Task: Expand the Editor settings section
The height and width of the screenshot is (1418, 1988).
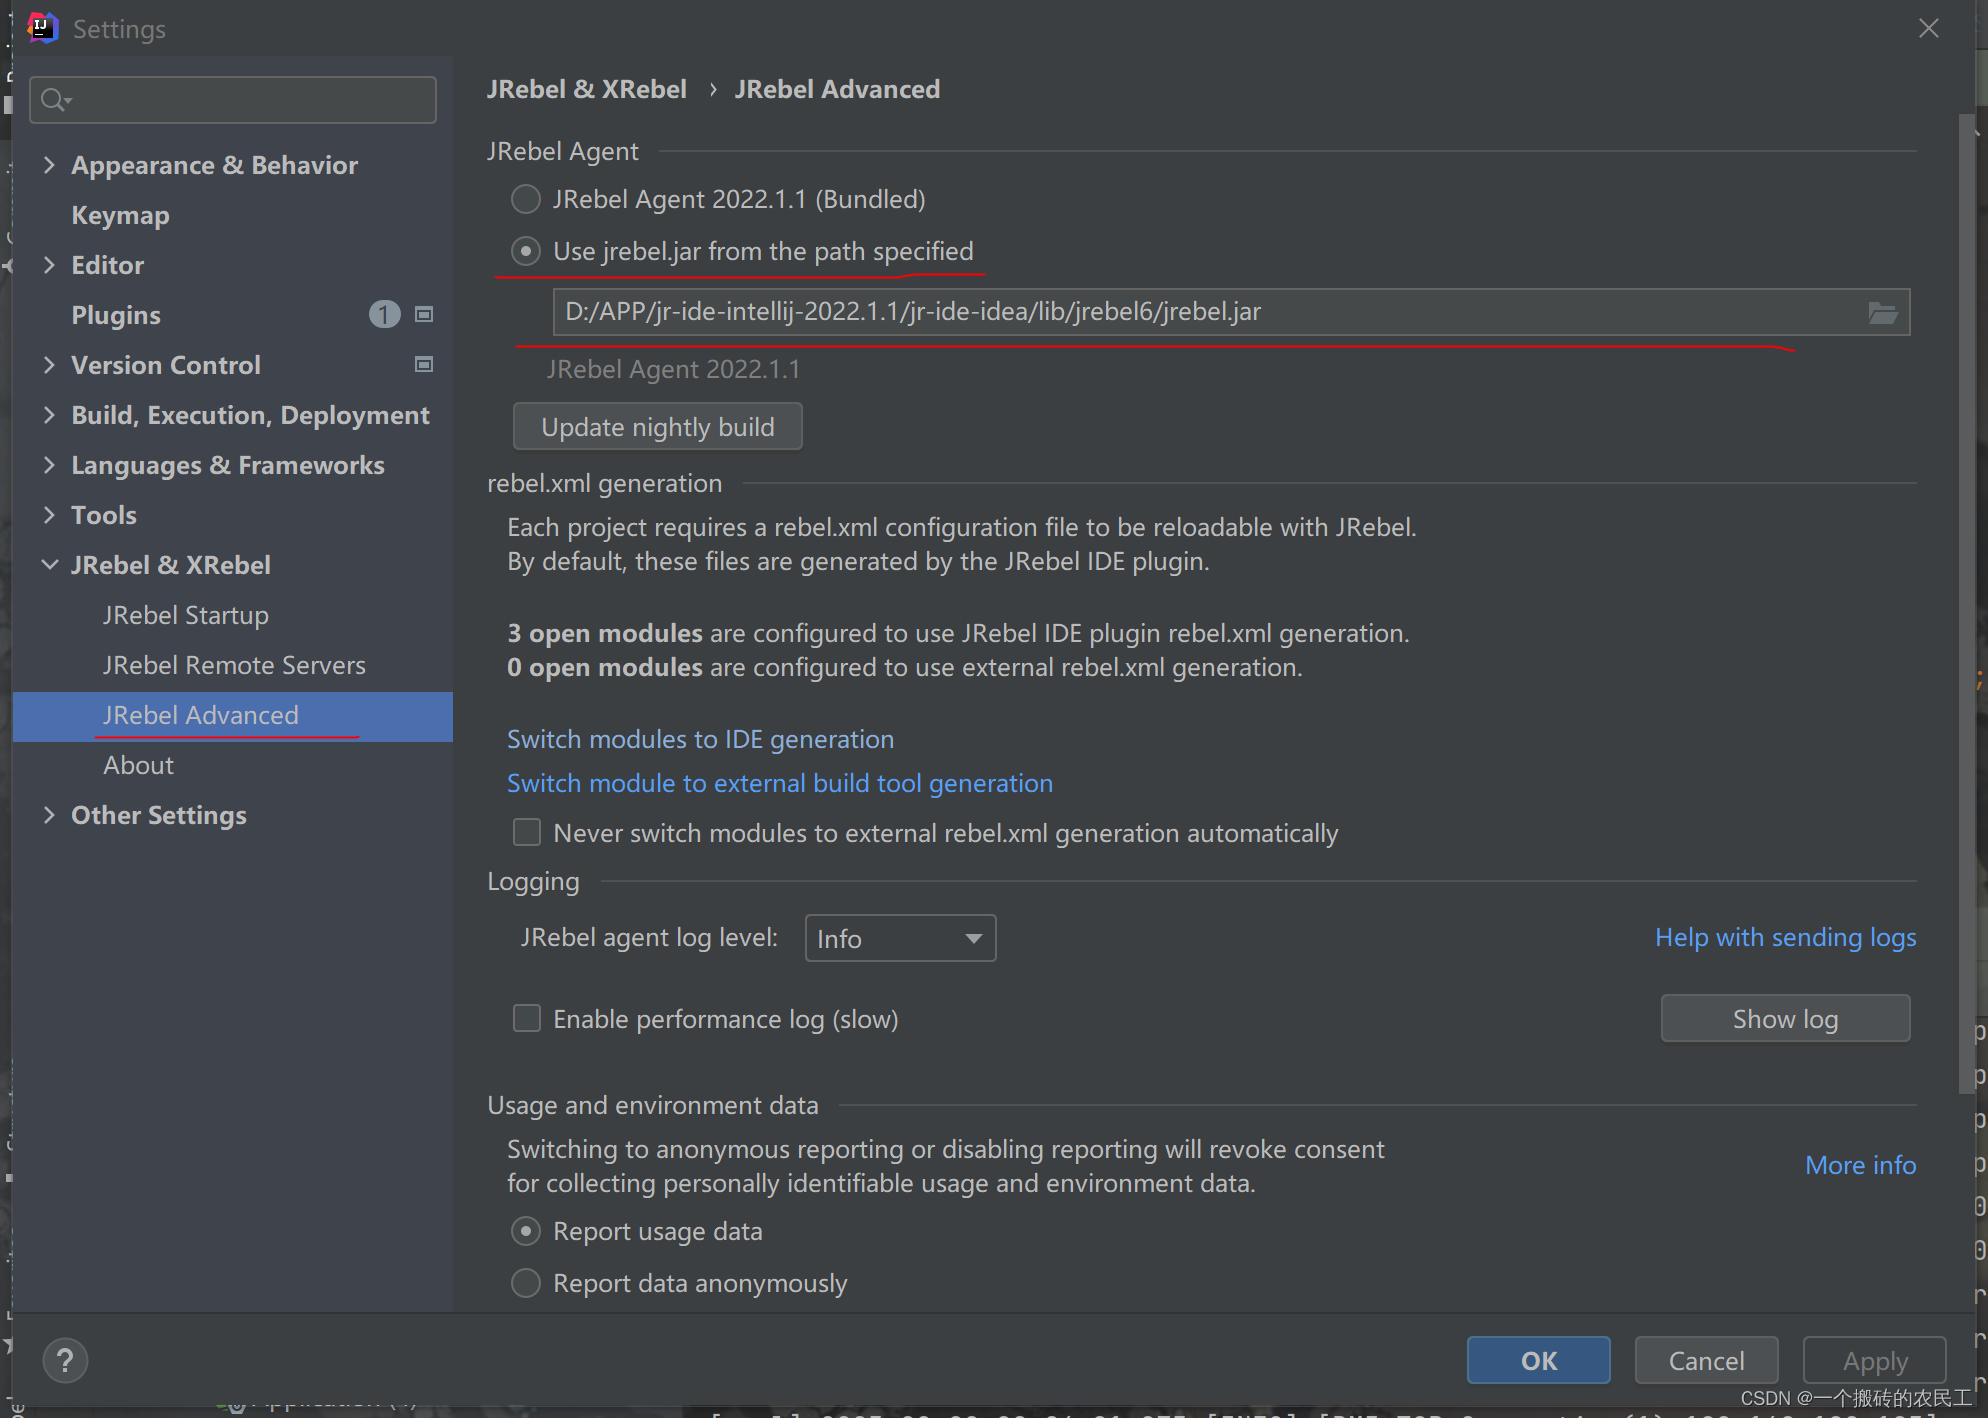Action: [x=49, y=265]
